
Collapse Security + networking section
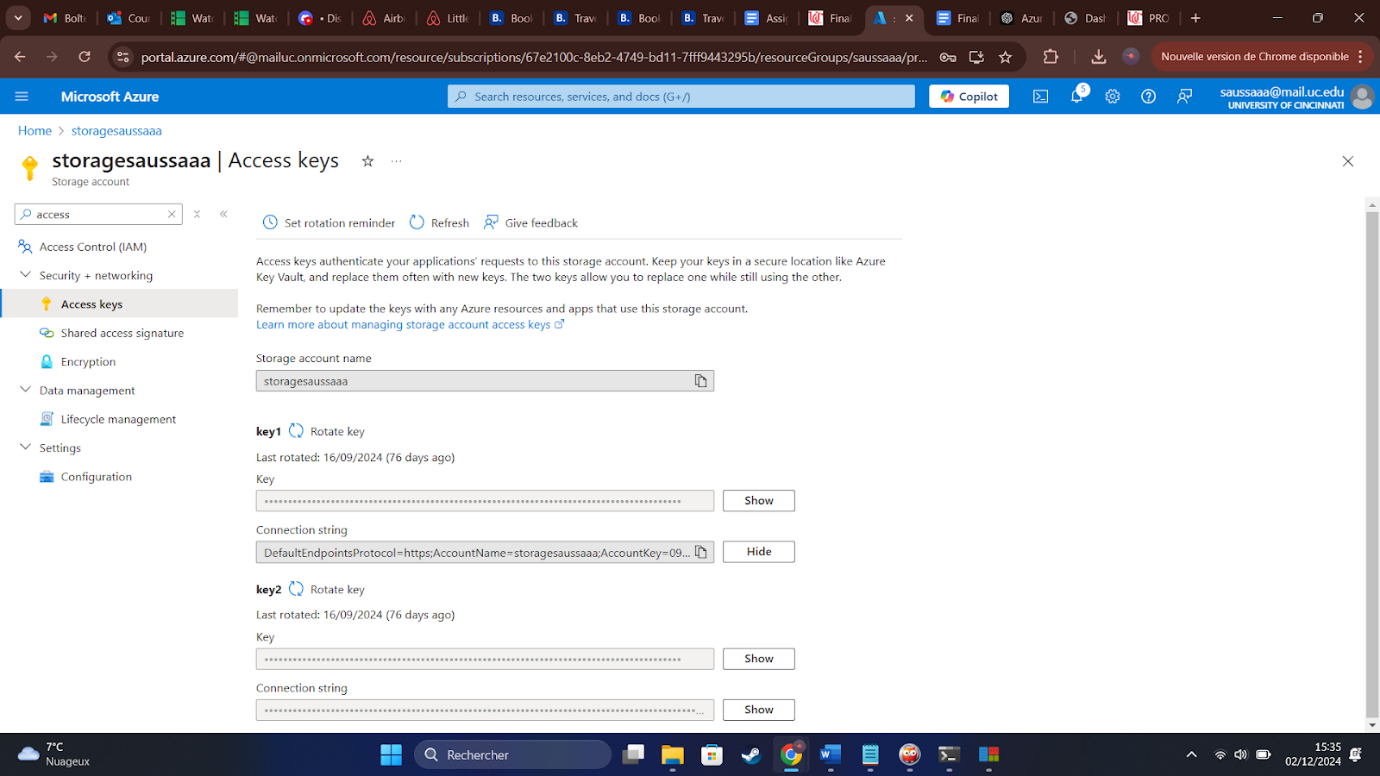[x=26, y=275]
